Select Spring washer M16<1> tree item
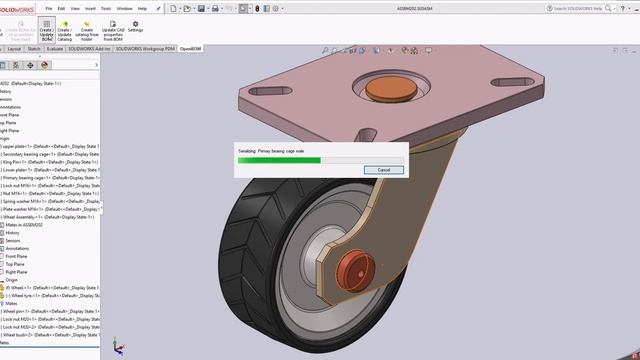 [x=50, y=201]
